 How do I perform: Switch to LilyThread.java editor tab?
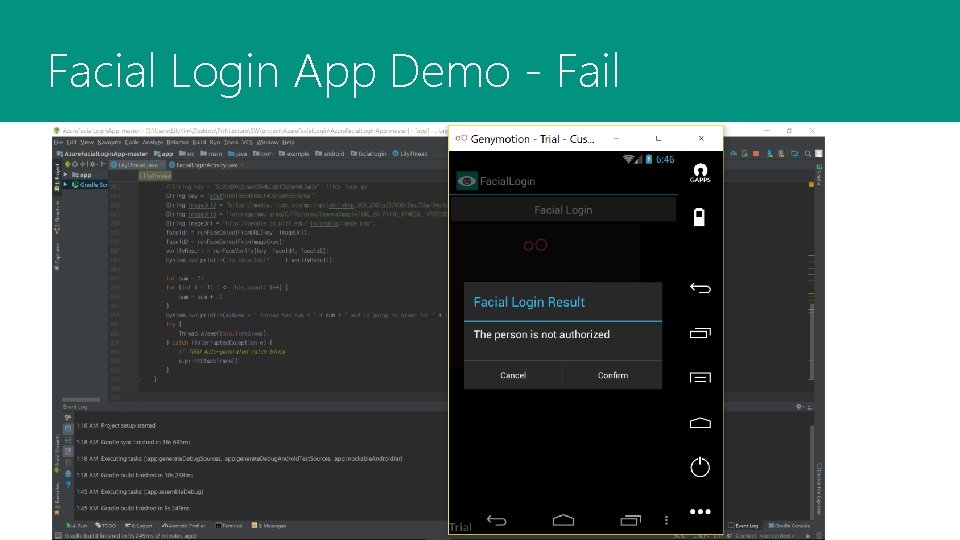(137, 165)
